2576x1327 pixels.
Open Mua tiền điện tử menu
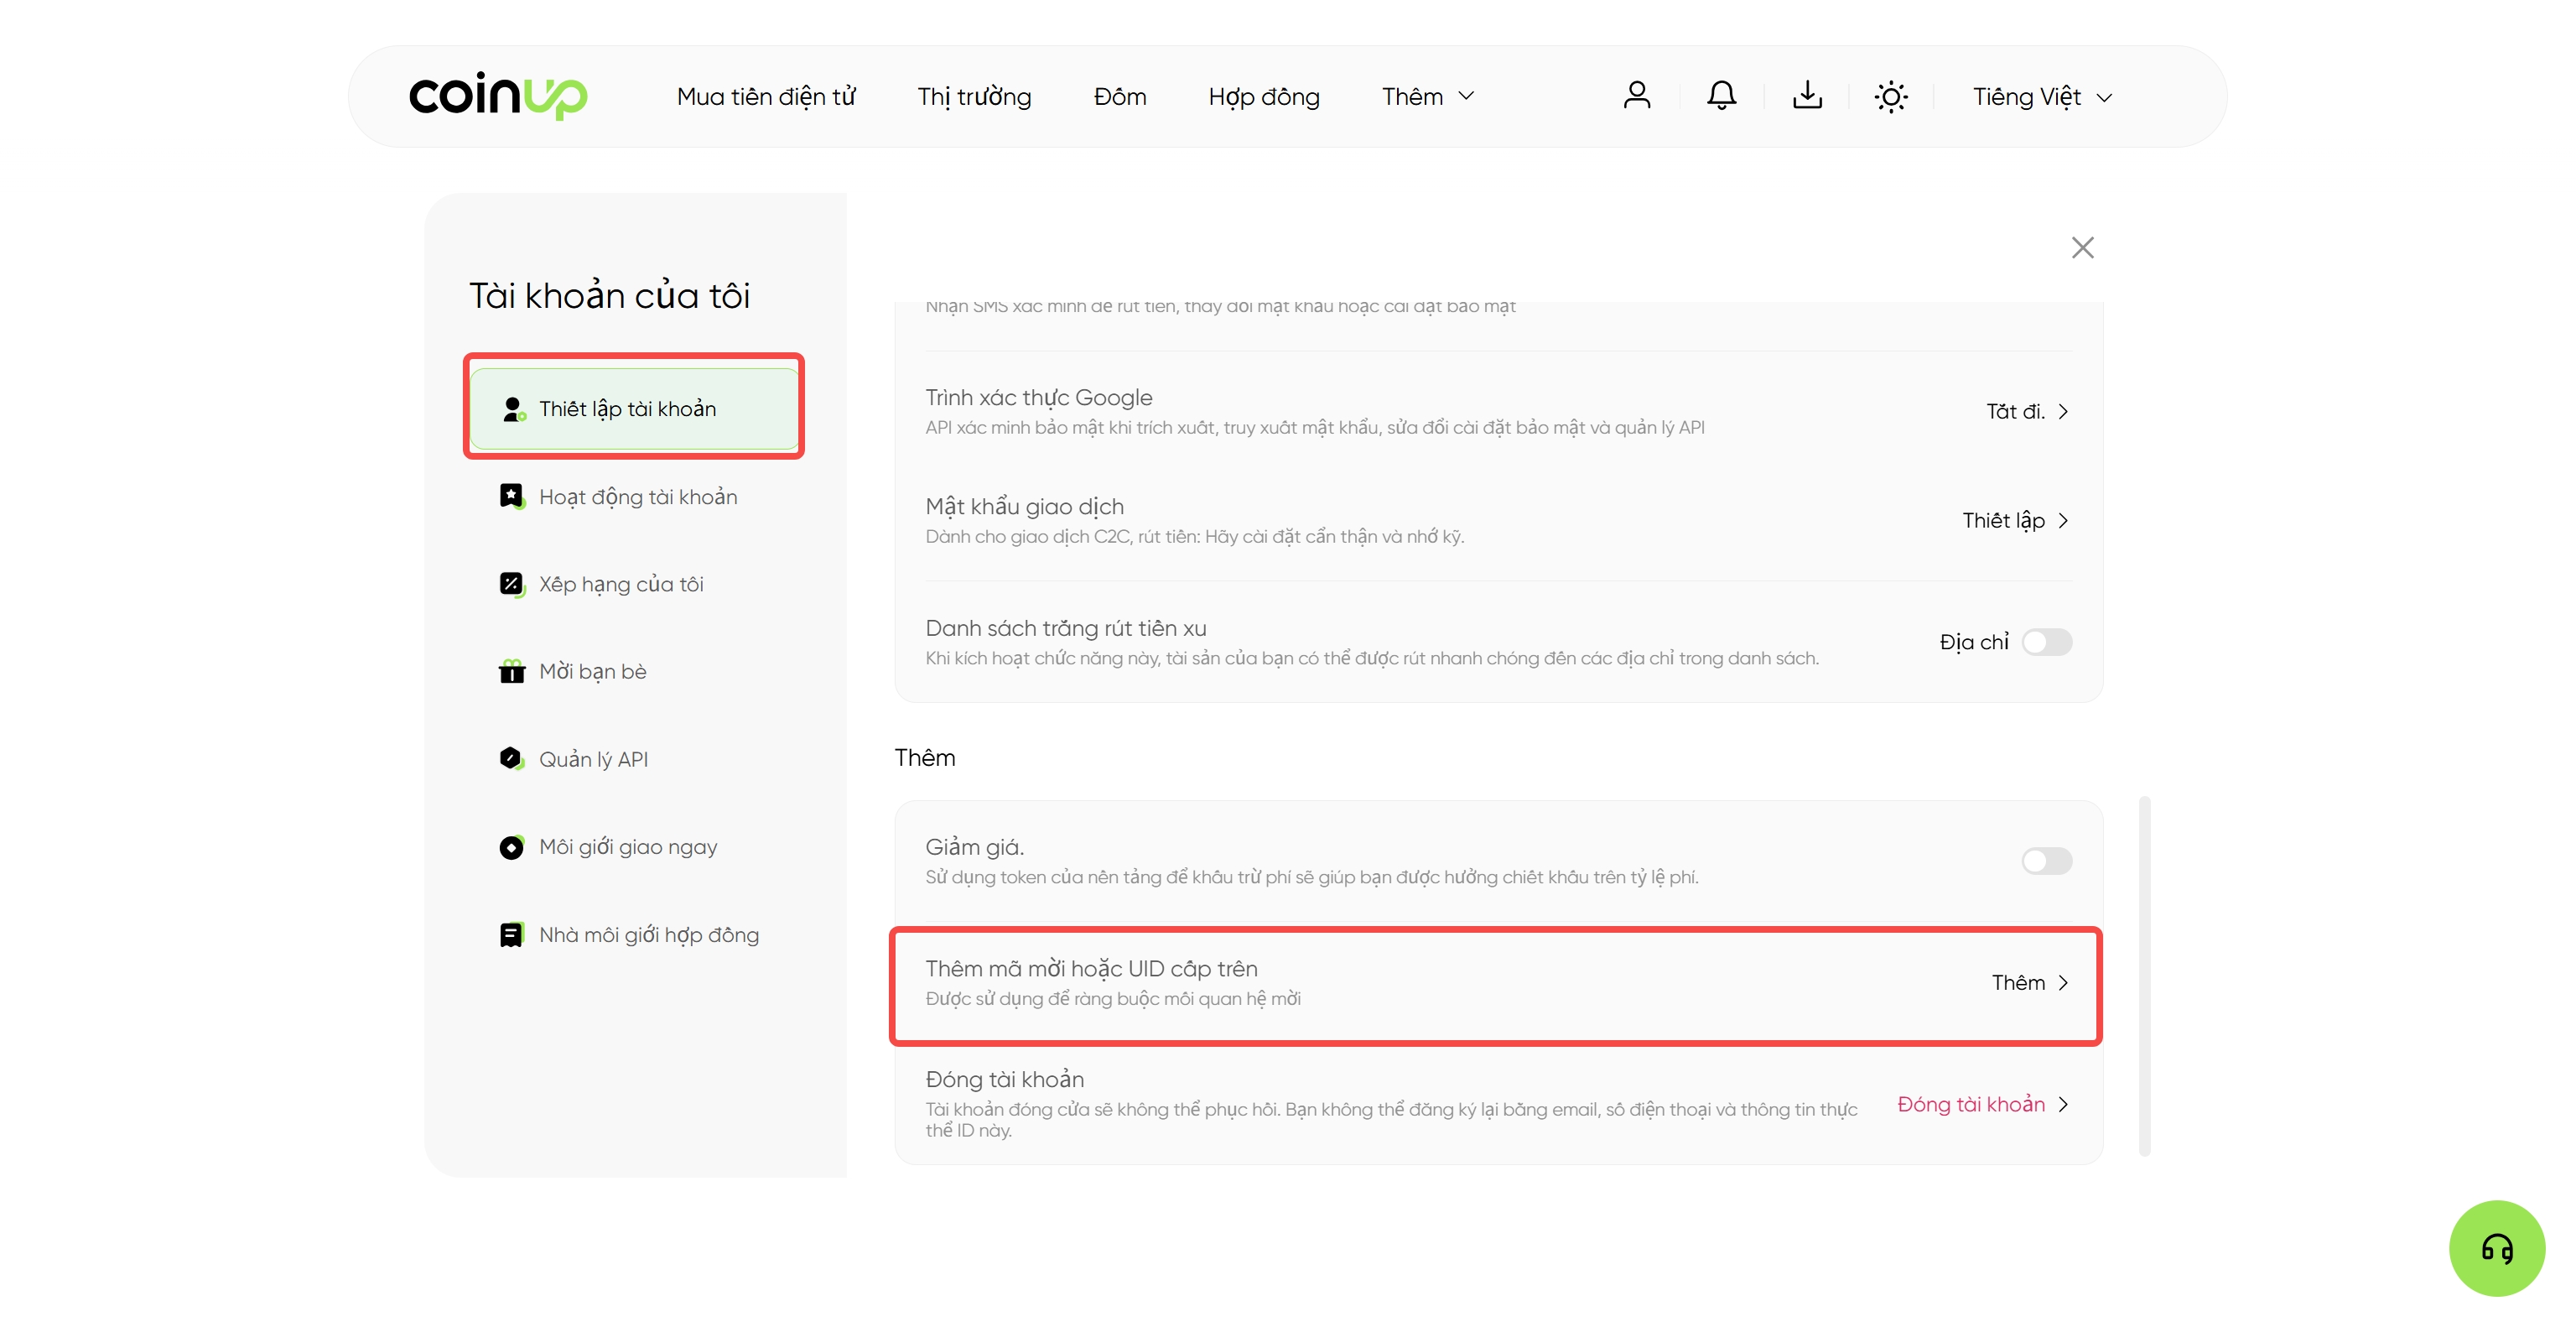[766, 97]
